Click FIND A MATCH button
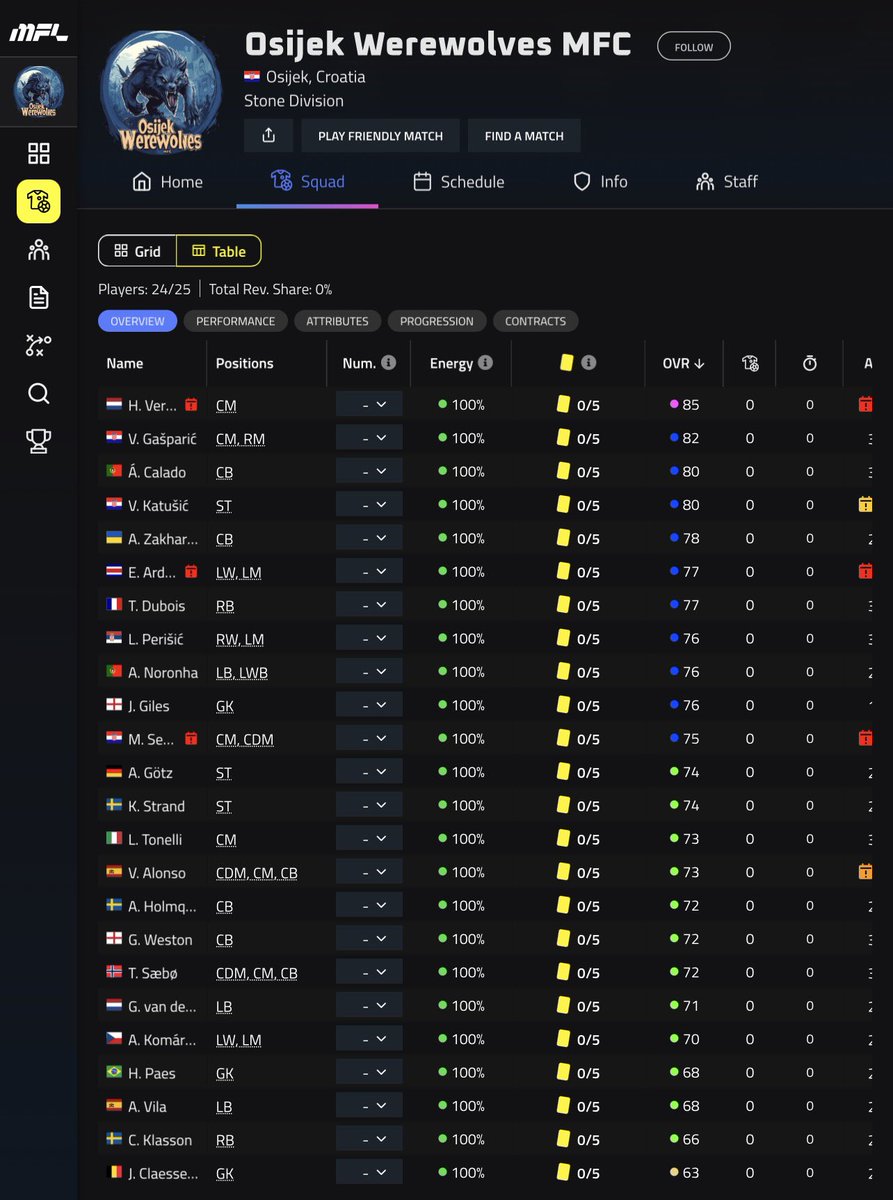This screenshot has width=893, height=1200. pos(524,135)
